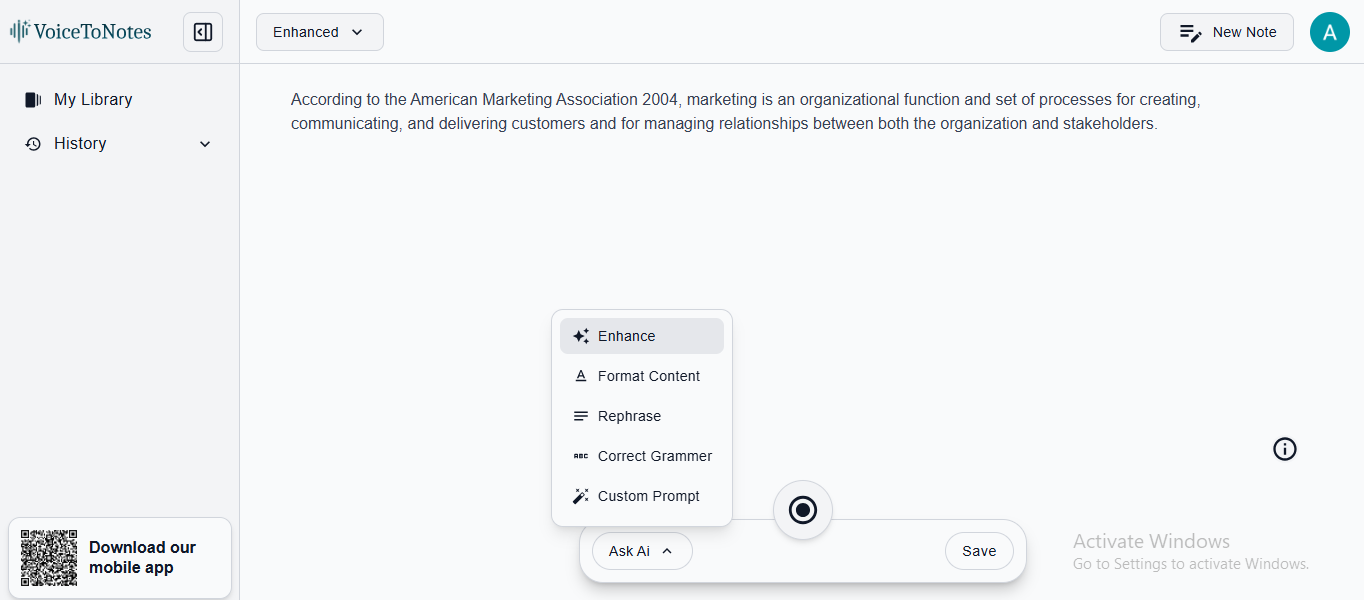Click the user avatar circle
Screen dimensions: 1364x600
pos(1330,31)
